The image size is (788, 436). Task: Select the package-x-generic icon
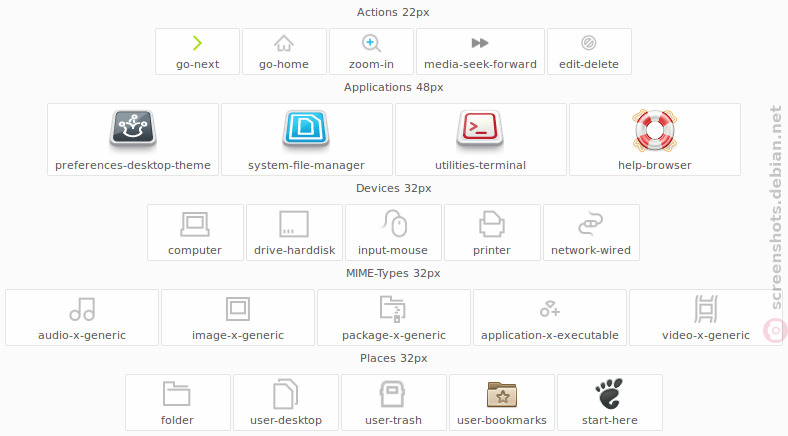[x=393, y=309]
